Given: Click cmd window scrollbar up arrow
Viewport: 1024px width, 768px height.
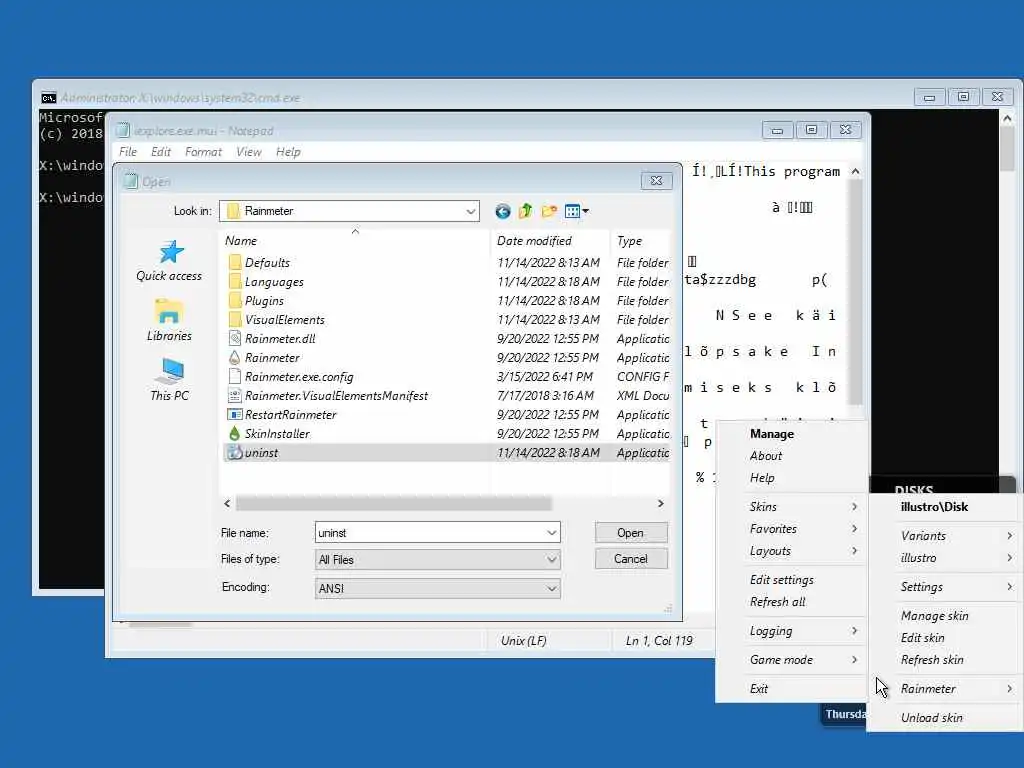Looking at the screenshot, I should [x=1007, y=119].
